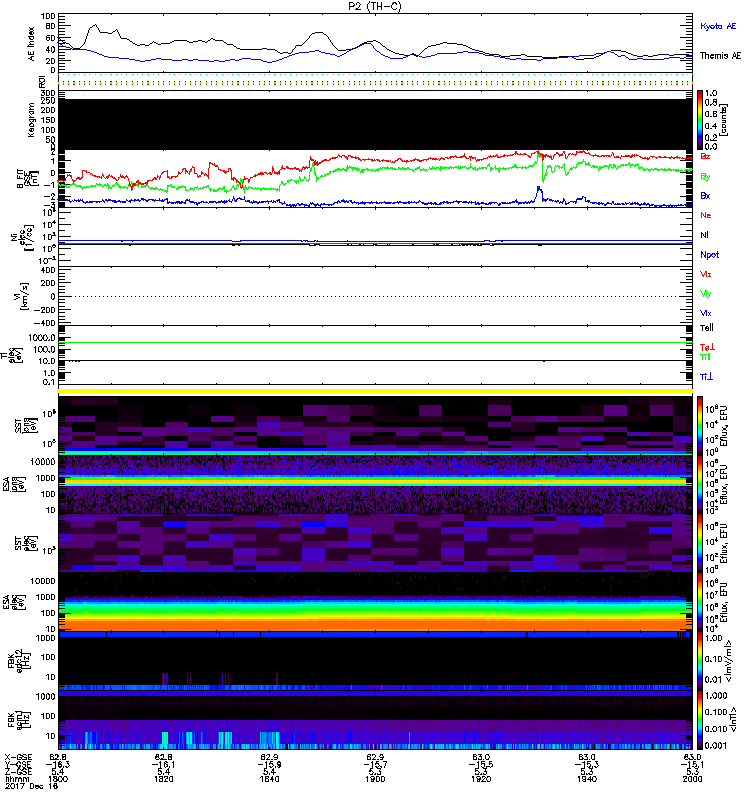
Task: Click the '<|nT|>' colorbar label
Action: [733, 720]
